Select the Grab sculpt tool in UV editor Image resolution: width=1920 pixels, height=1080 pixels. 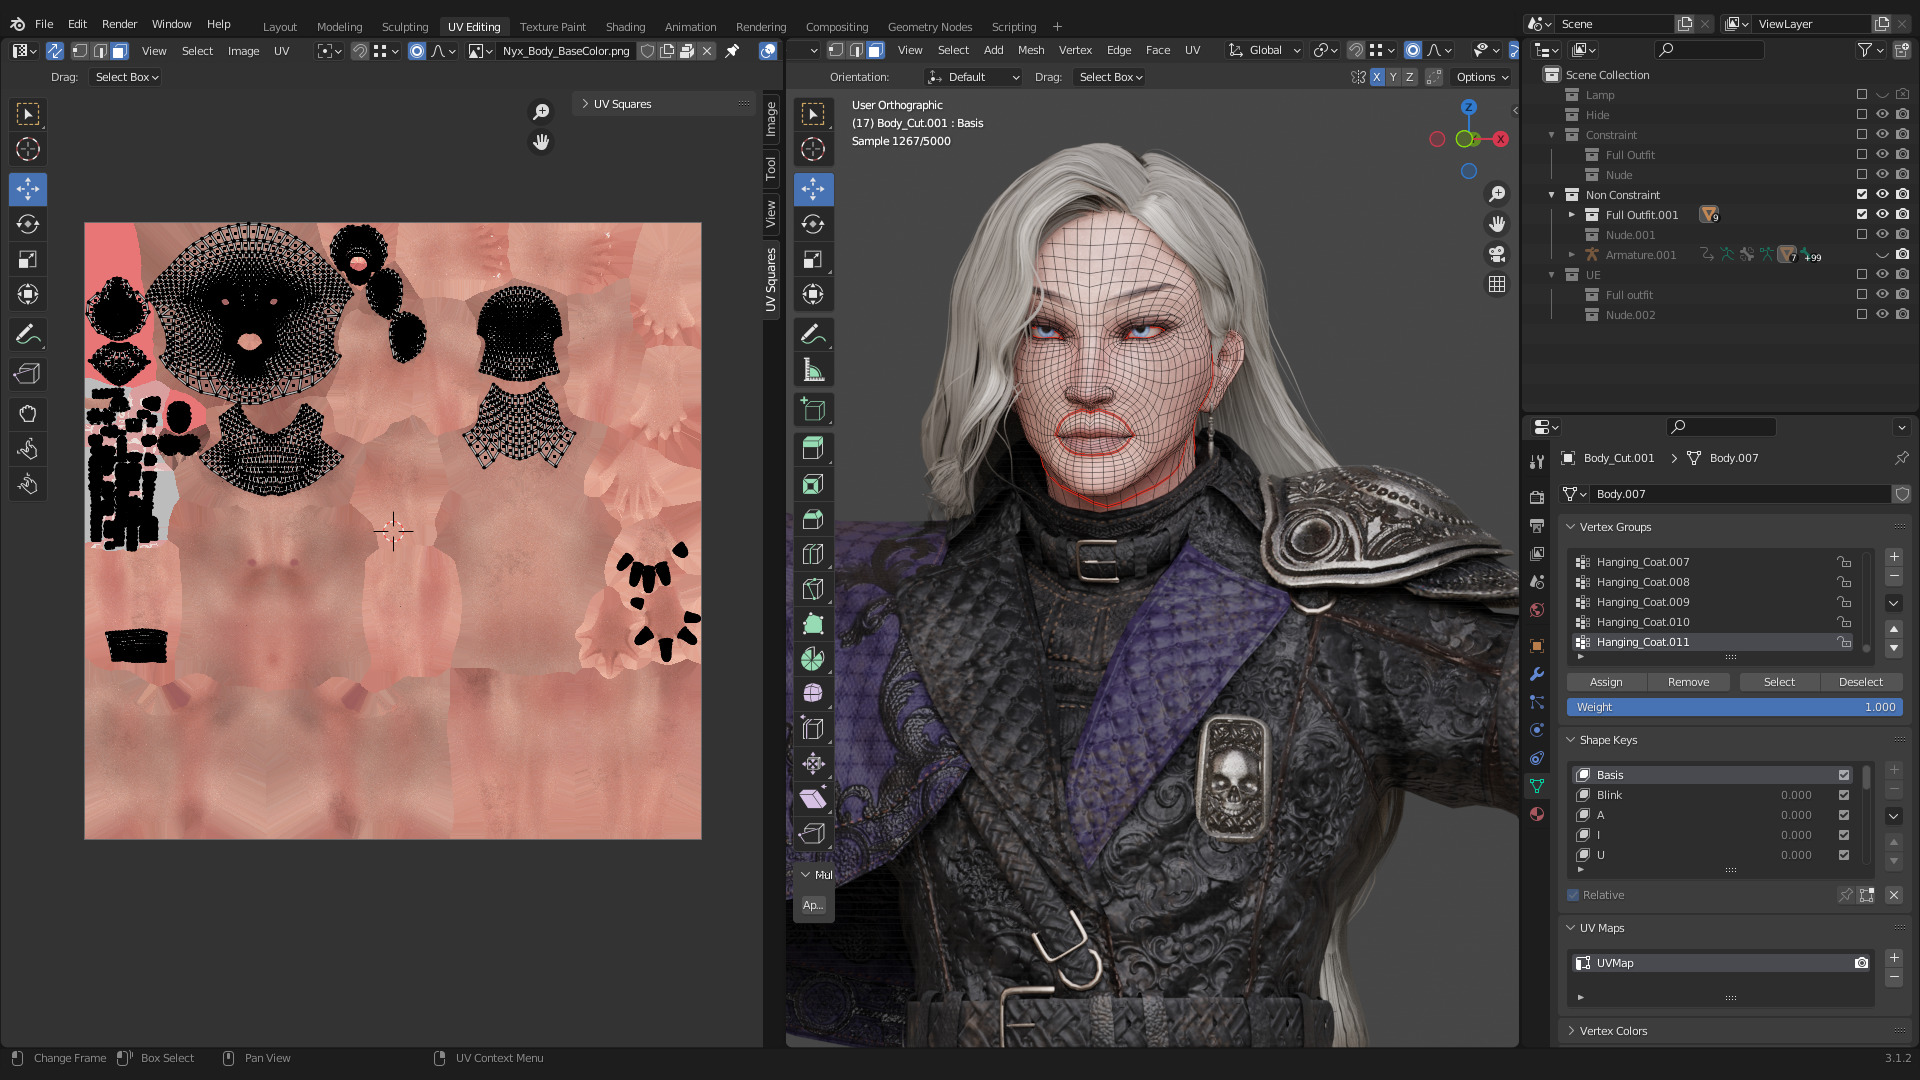[28, 414]
